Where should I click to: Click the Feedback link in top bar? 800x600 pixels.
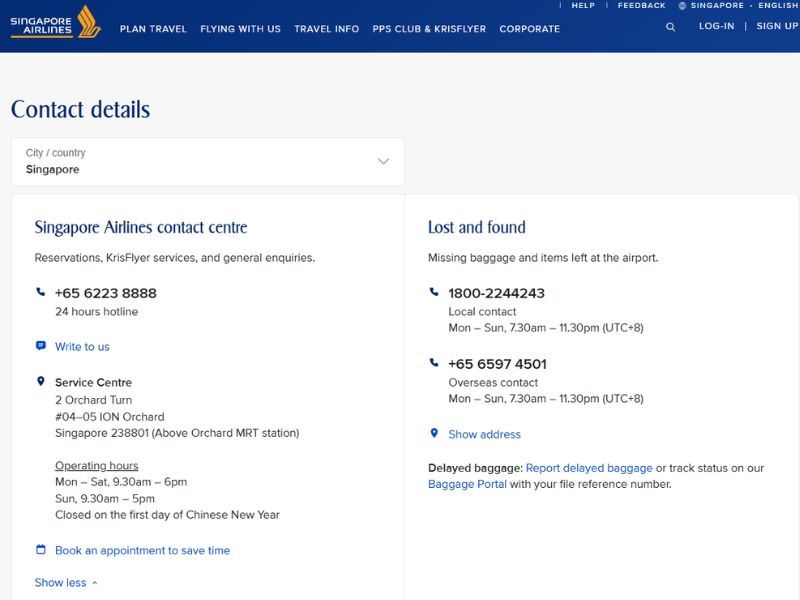[641, 6]
